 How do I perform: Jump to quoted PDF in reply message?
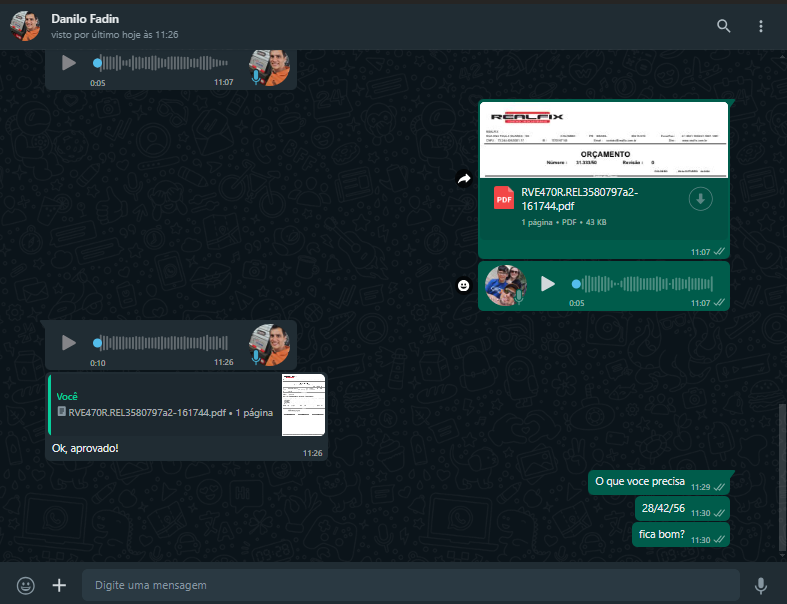coord(165,404)
